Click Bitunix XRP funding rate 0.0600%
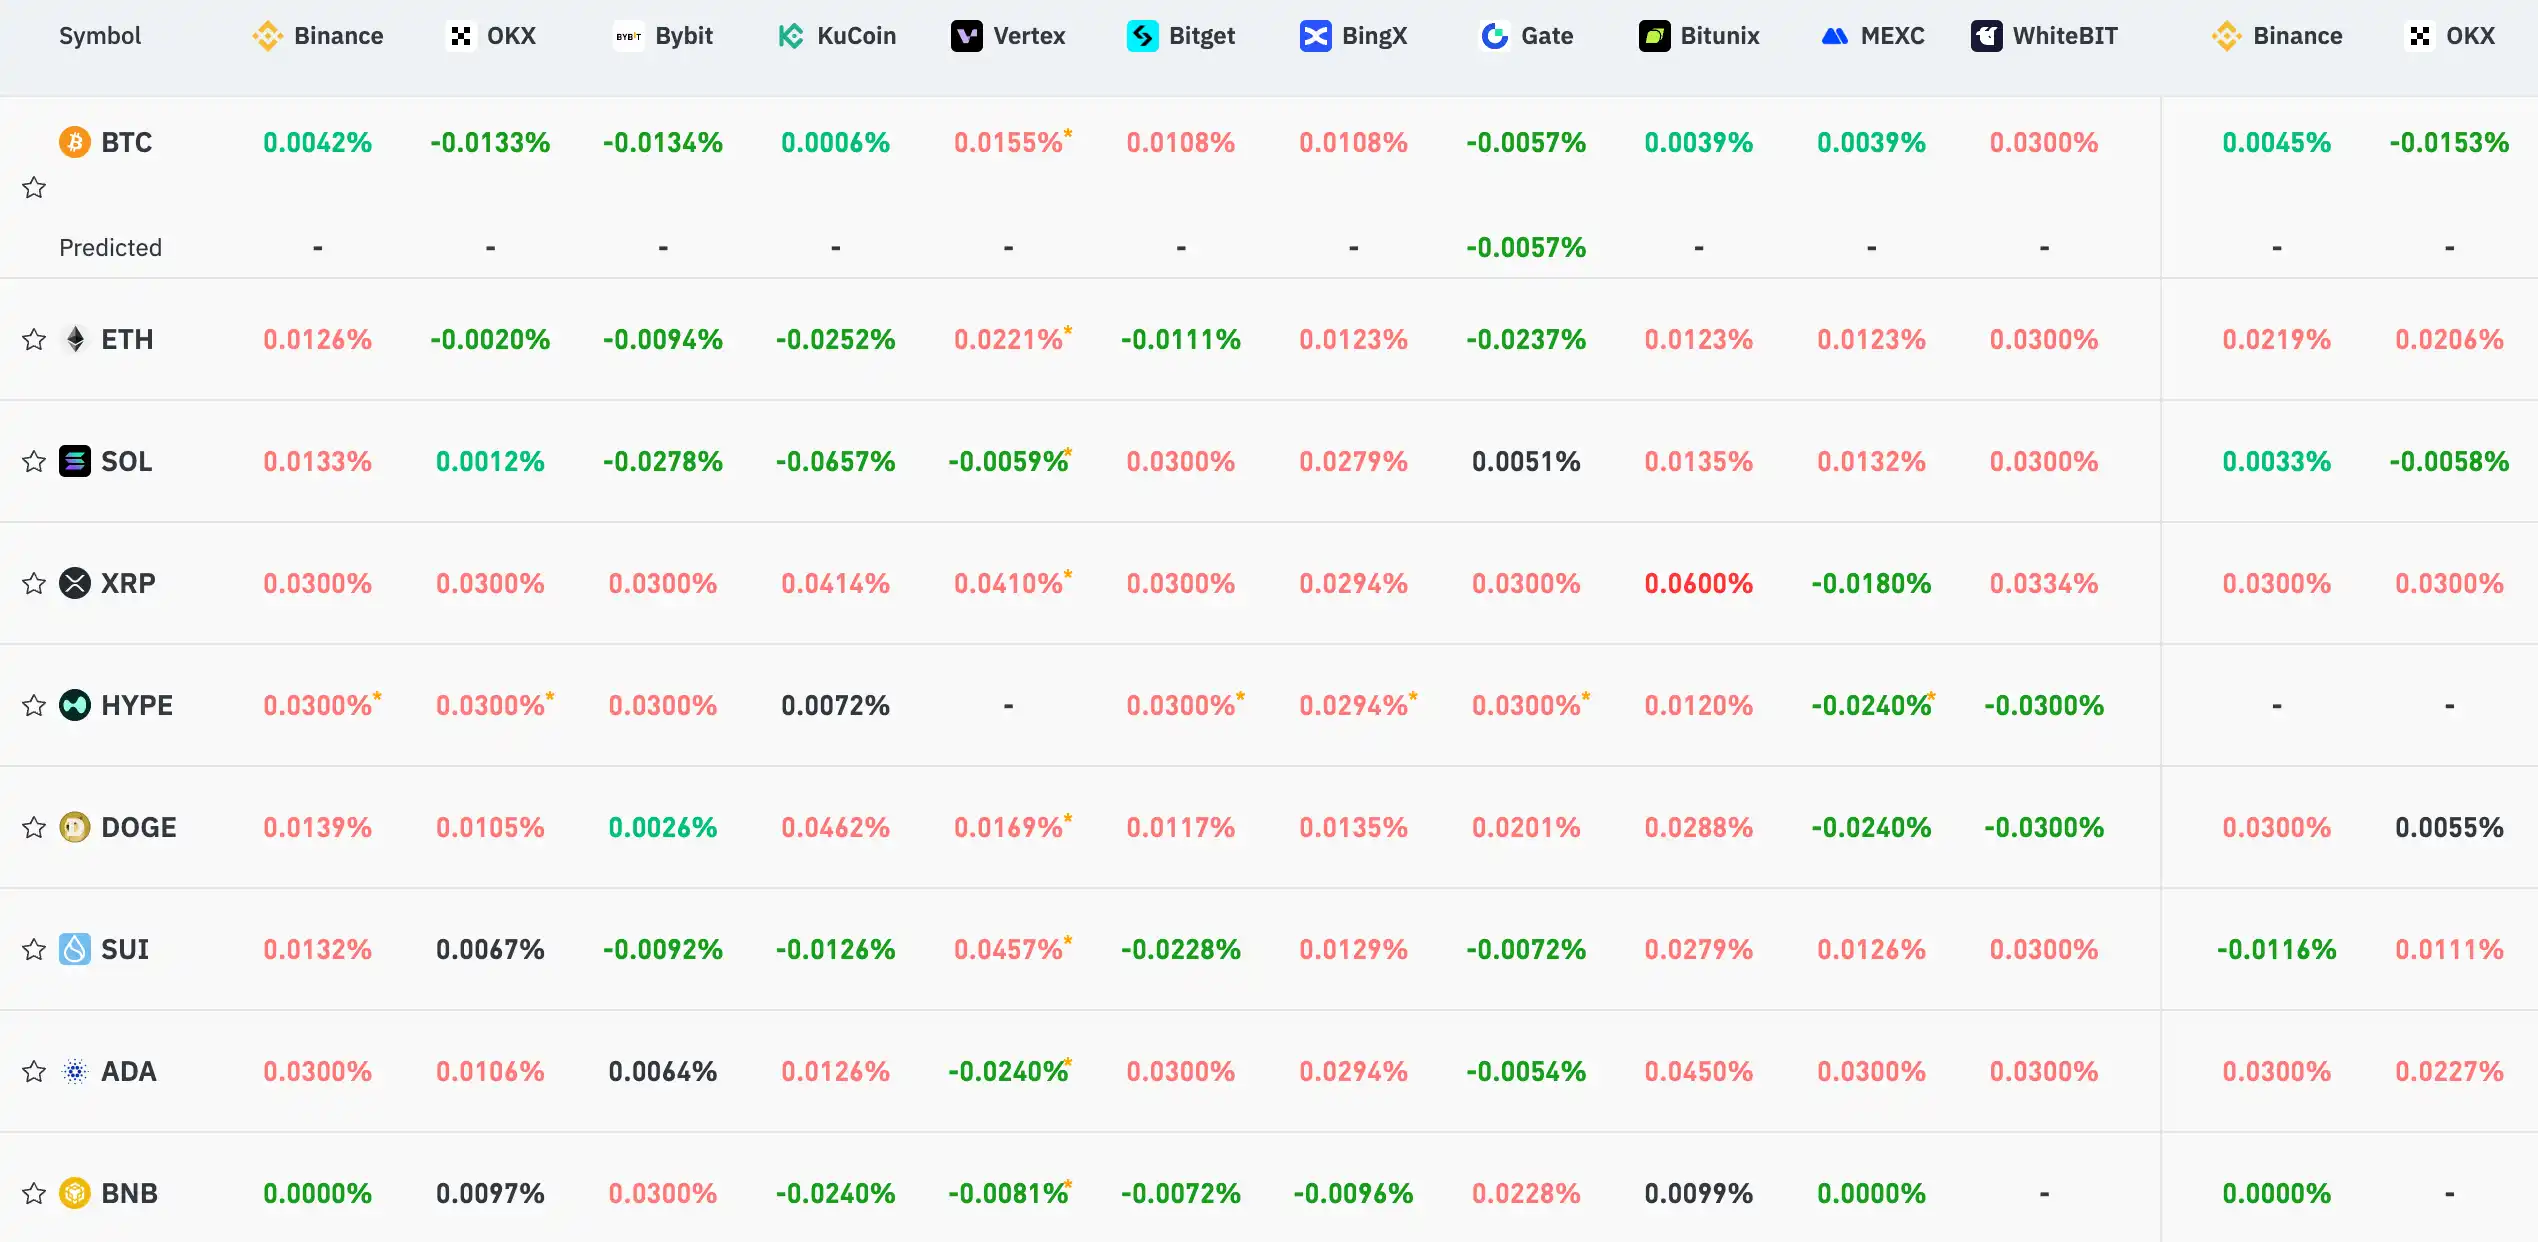The height and width of the screenshot is (1242, 2538). (x=1698, y=584)
